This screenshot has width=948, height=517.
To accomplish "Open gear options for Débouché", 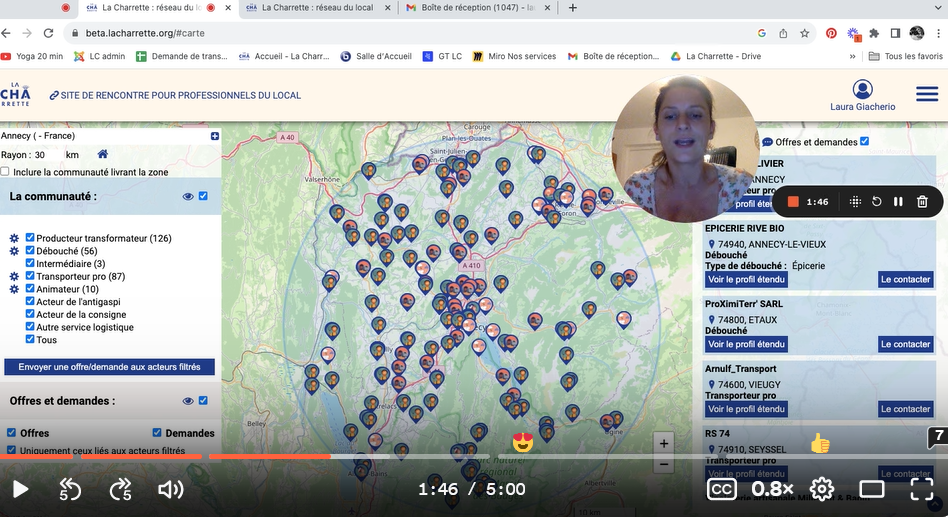I will pos(14,251).
